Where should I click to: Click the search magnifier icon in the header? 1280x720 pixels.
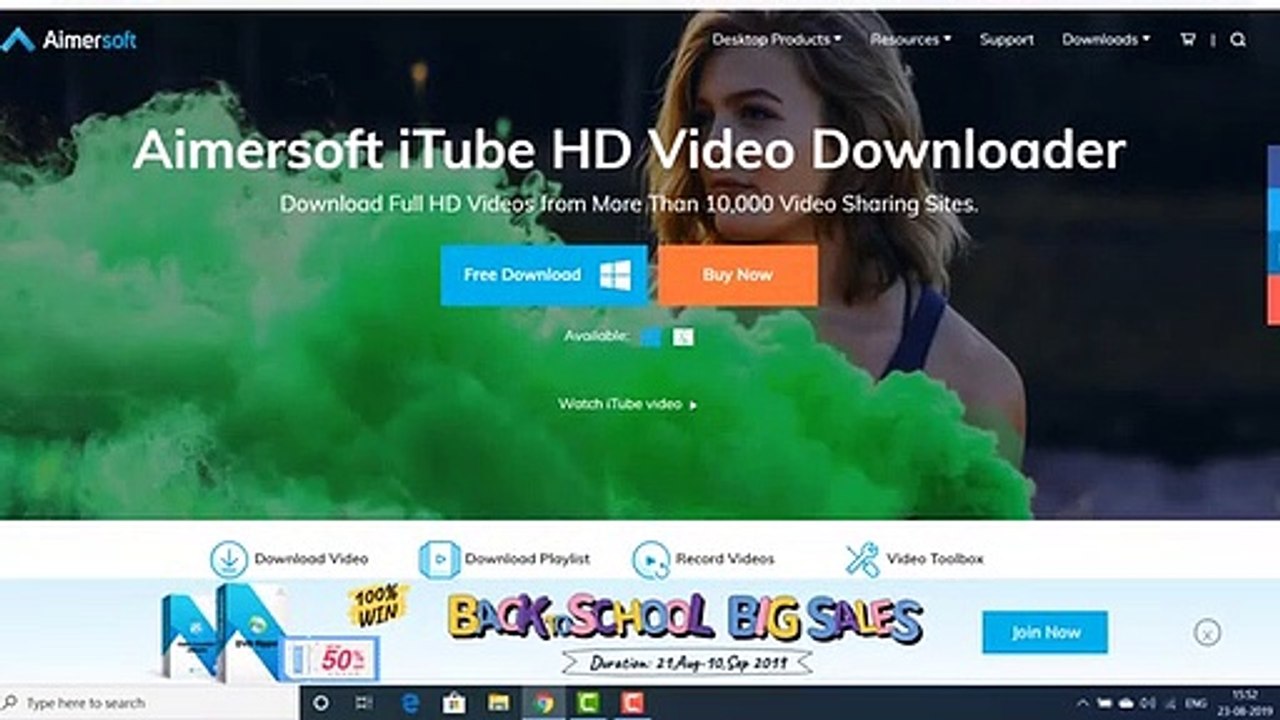point(1238,40)
